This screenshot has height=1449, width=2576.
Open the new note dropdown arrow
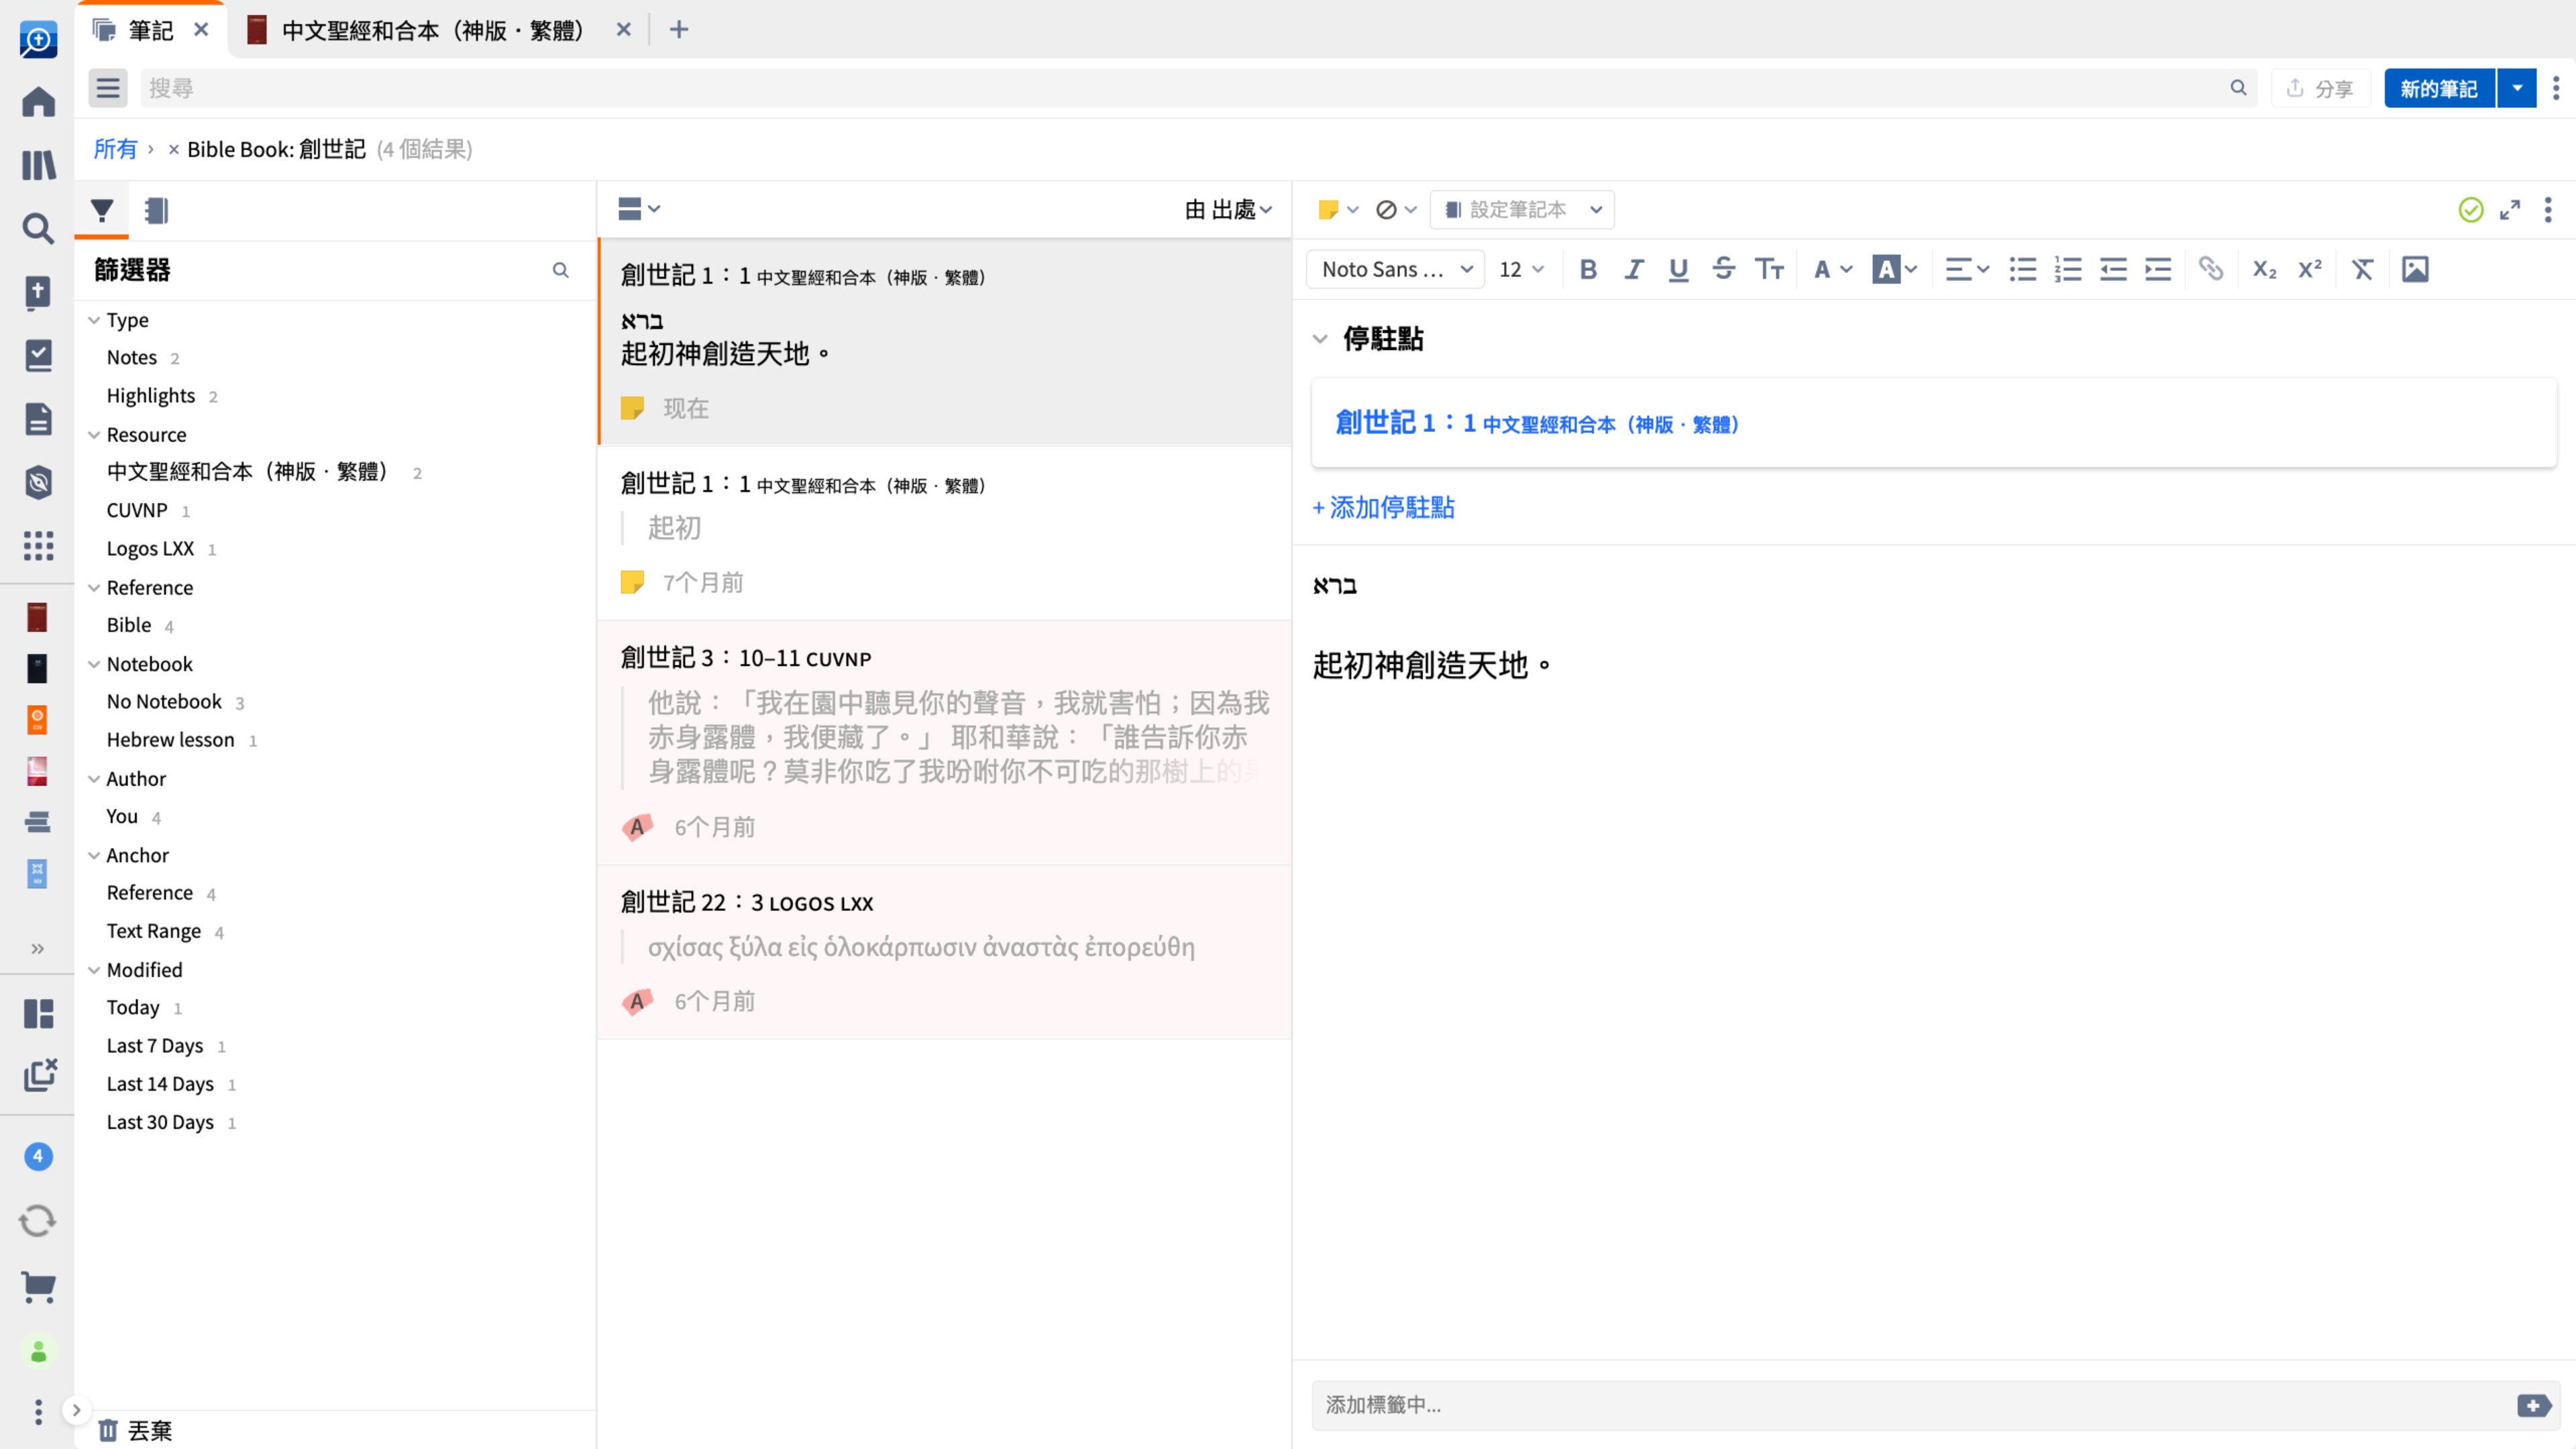pos(2516,88)
